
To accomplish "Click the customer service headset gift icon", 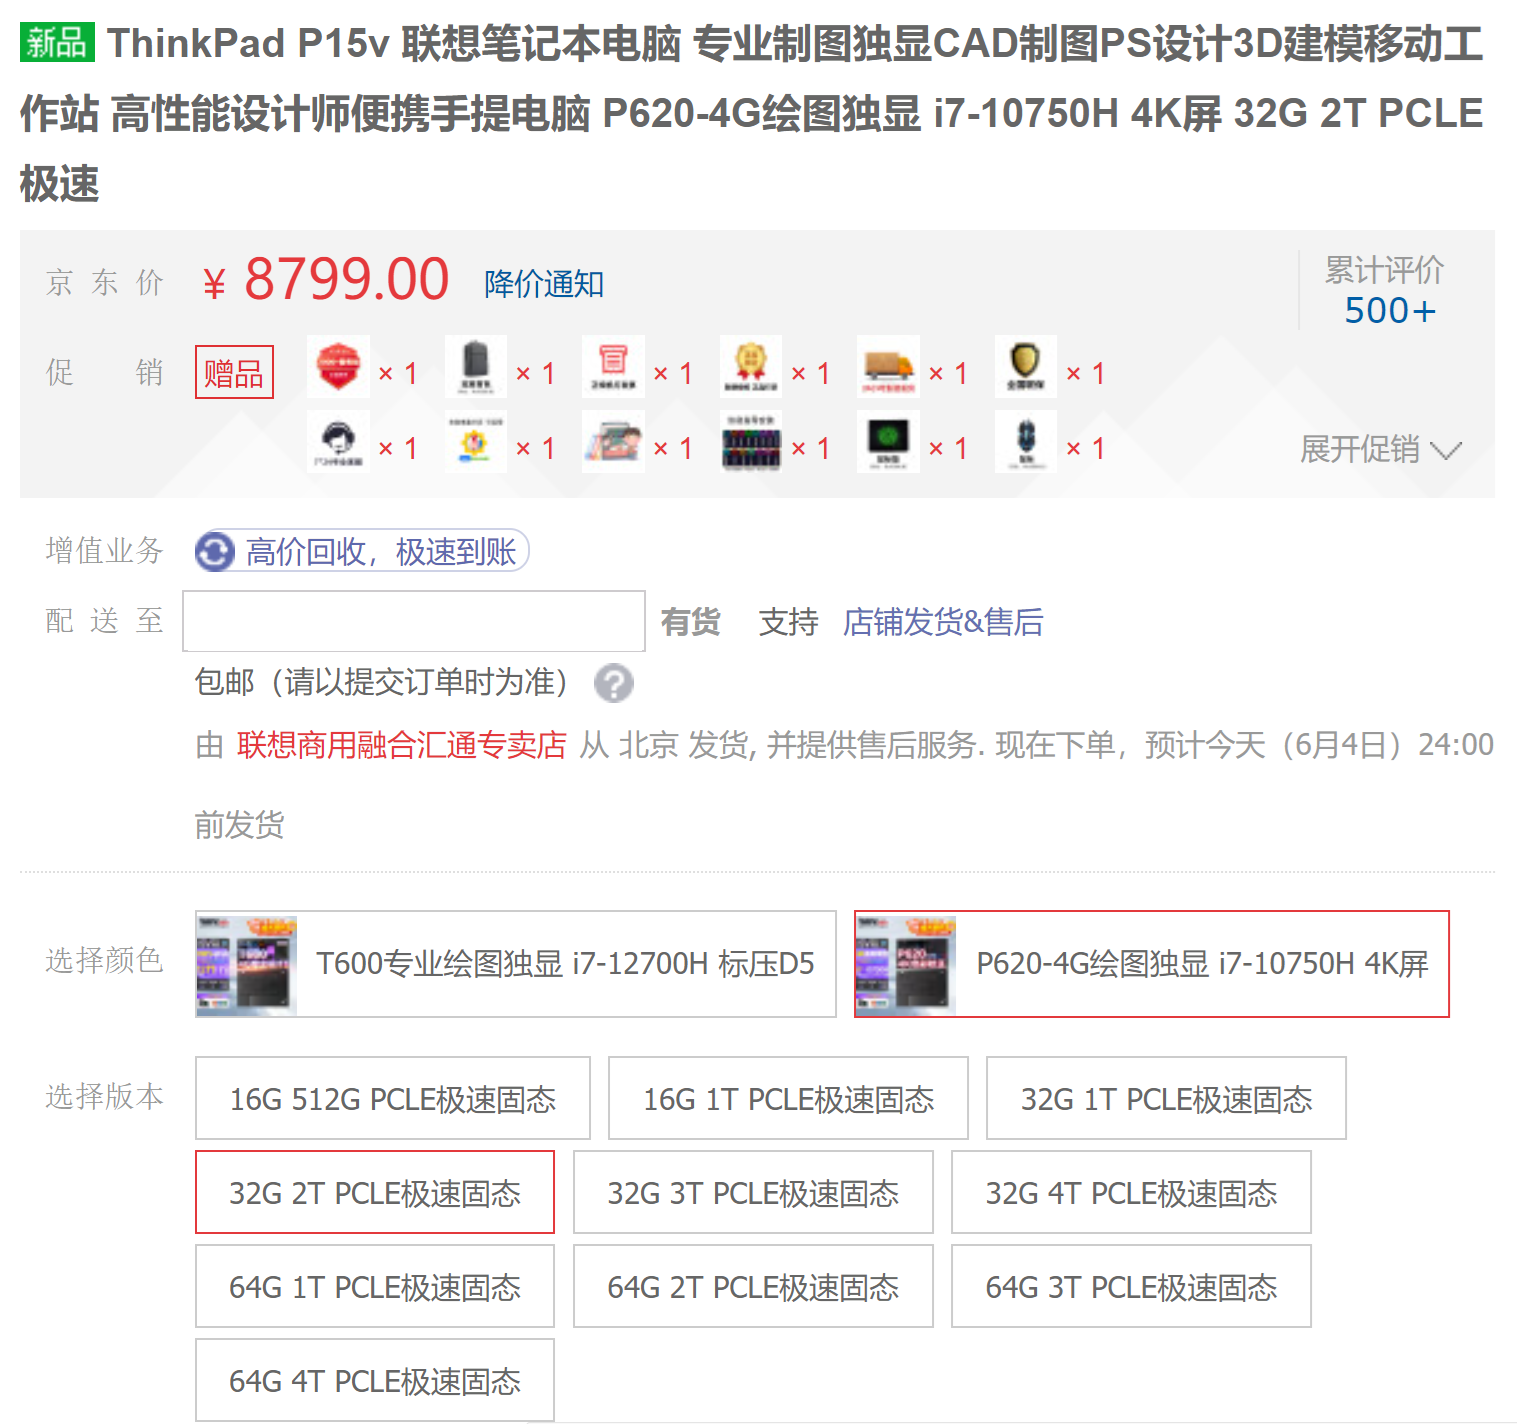I will (x=338, y=442).
